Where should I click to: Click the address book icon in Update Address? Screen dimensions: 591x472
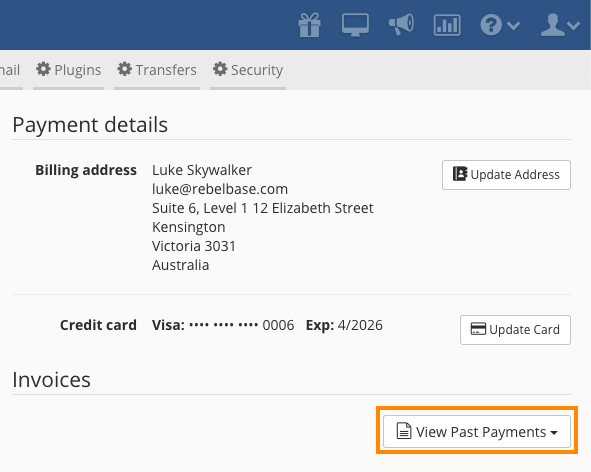coord(460,174)
